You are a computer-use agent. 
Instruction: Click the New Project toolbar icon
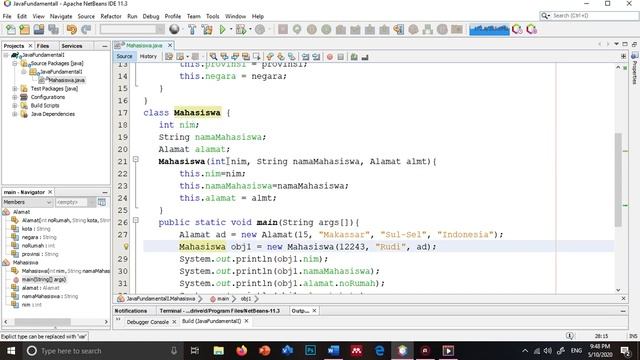click(24, 29)
